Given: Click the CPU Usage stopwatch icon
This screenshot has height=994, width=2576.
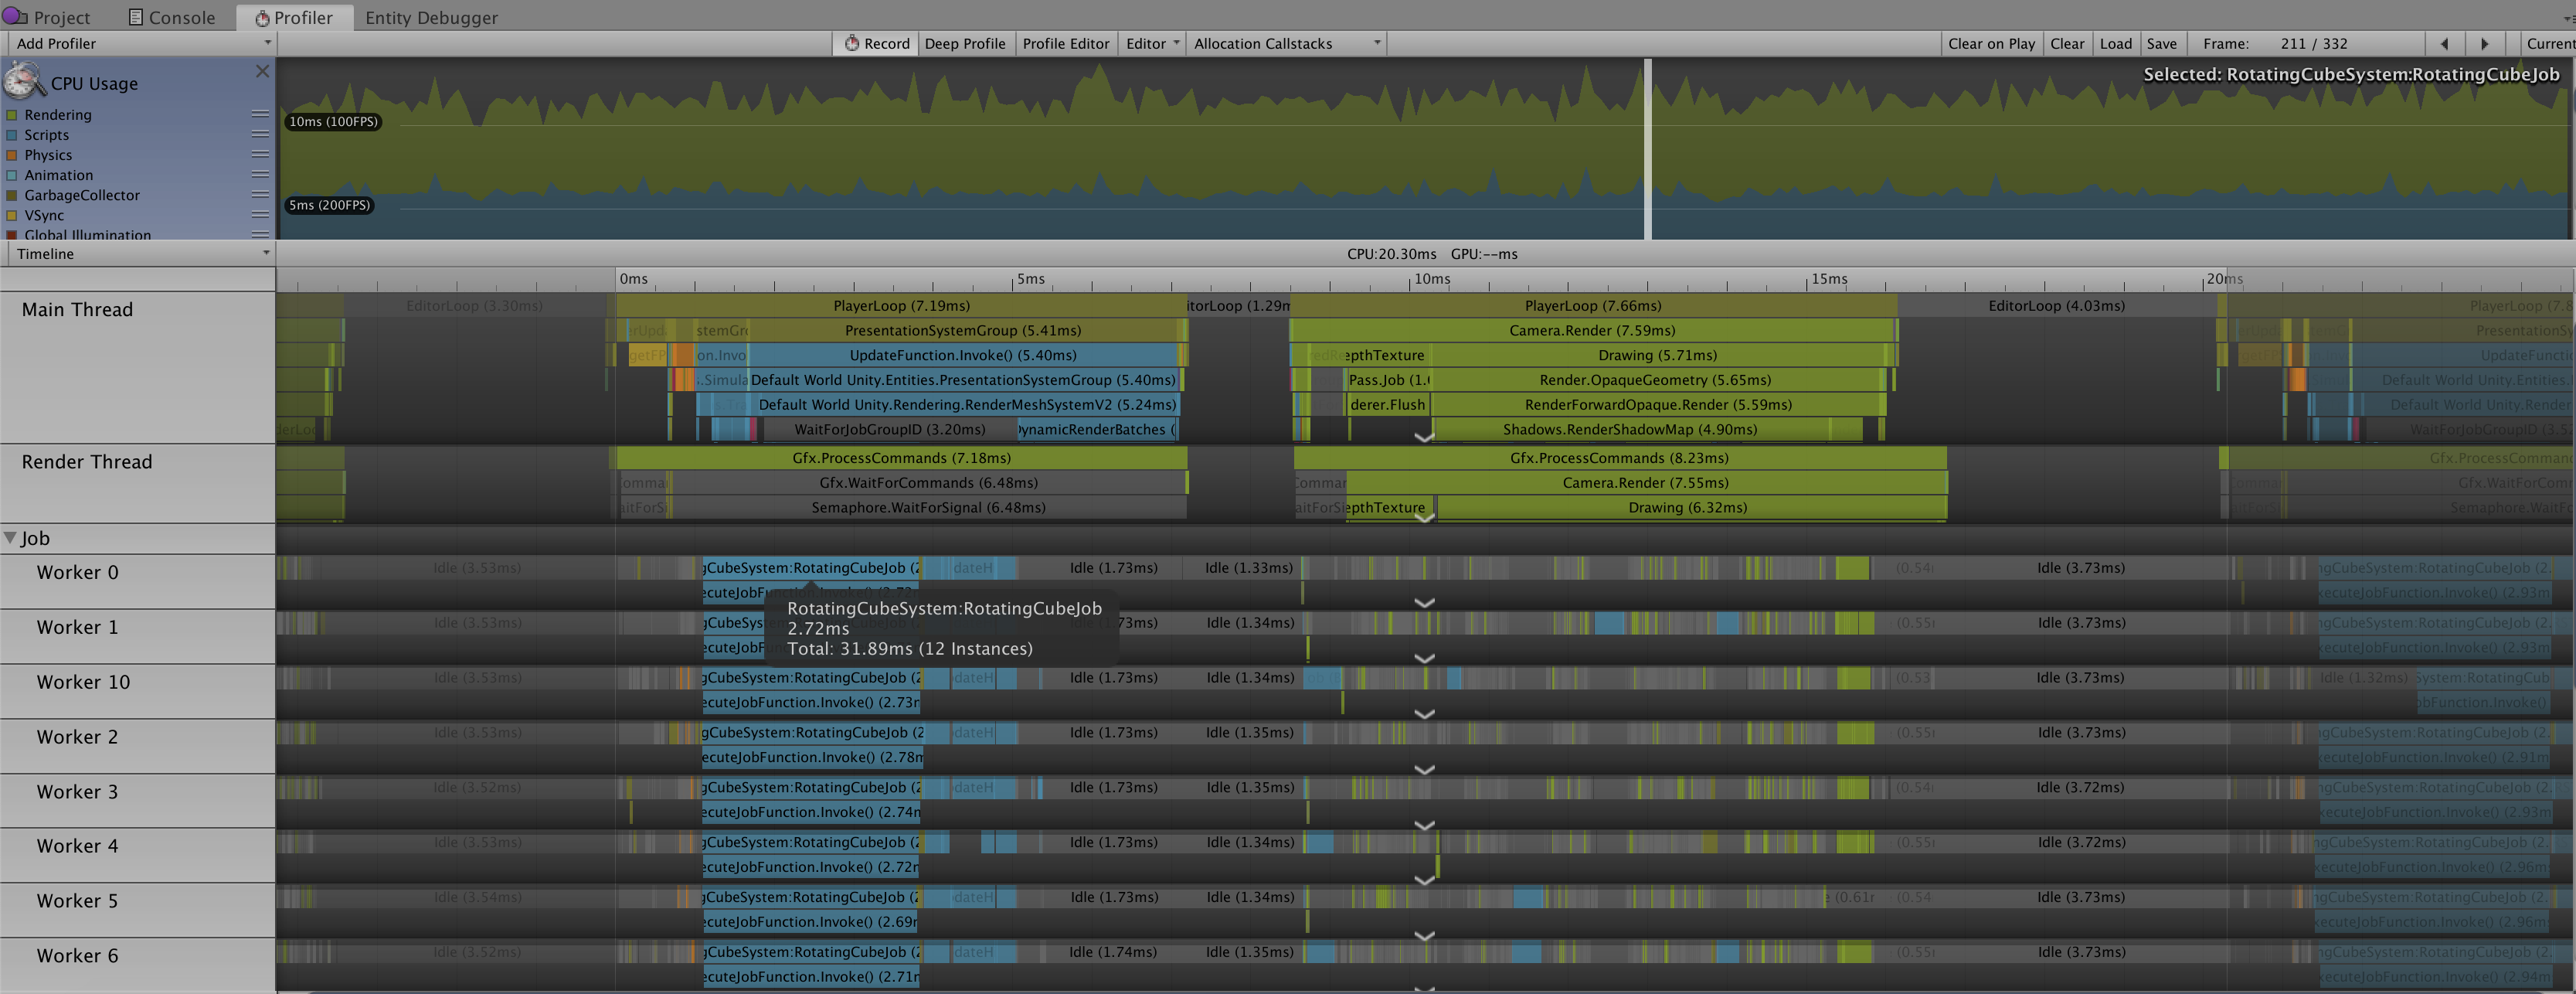Looking at the screenshot, I should pos(24,80).
